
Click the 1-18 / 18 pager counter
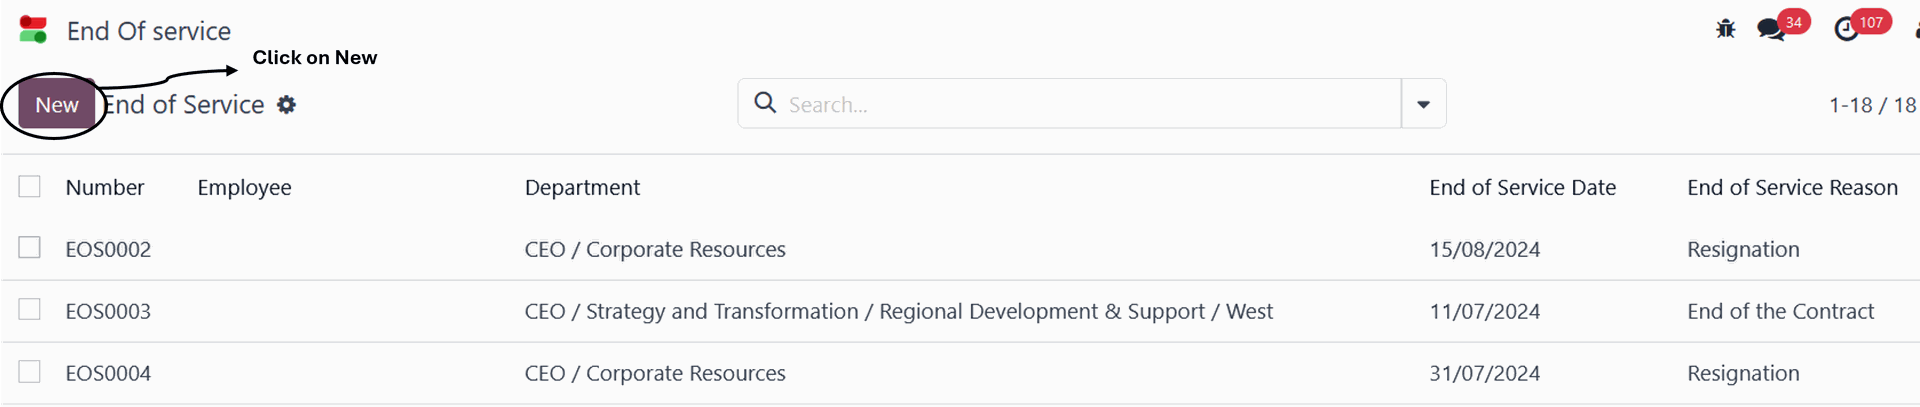point(1872,105)
